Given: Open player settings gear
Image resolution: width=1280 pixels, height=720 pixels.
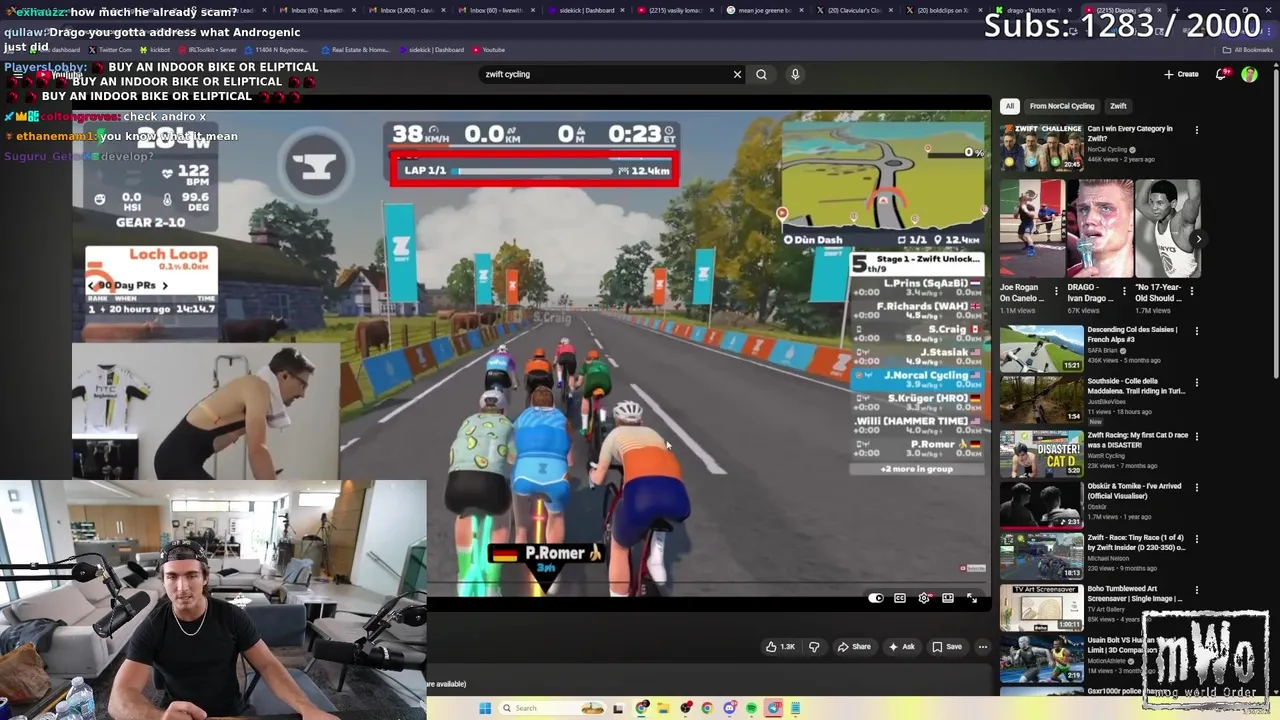Looking at the screenshot, I should tap(924, 598).
